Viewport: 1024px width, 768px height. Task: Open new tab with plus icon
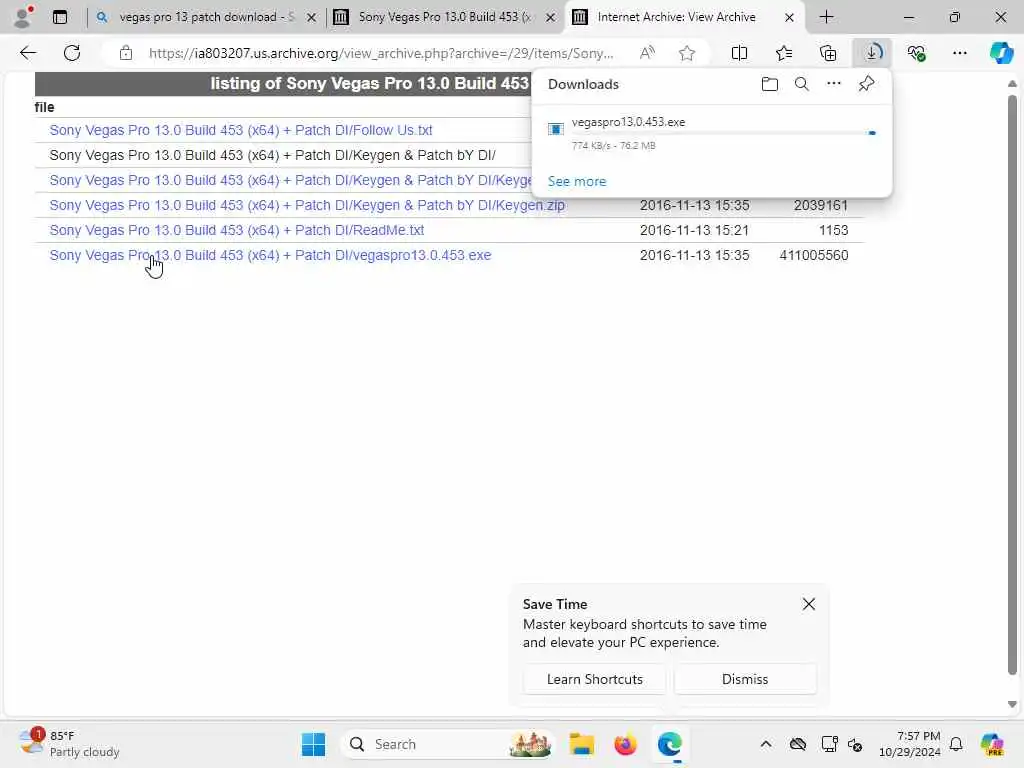point(826,17)
